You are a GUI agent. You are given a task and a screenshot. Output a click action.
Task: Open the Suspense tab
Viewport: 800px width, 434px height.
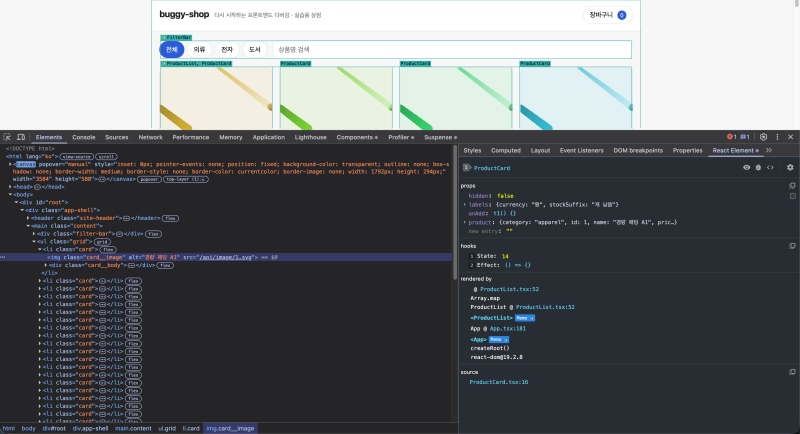point(440,137)
